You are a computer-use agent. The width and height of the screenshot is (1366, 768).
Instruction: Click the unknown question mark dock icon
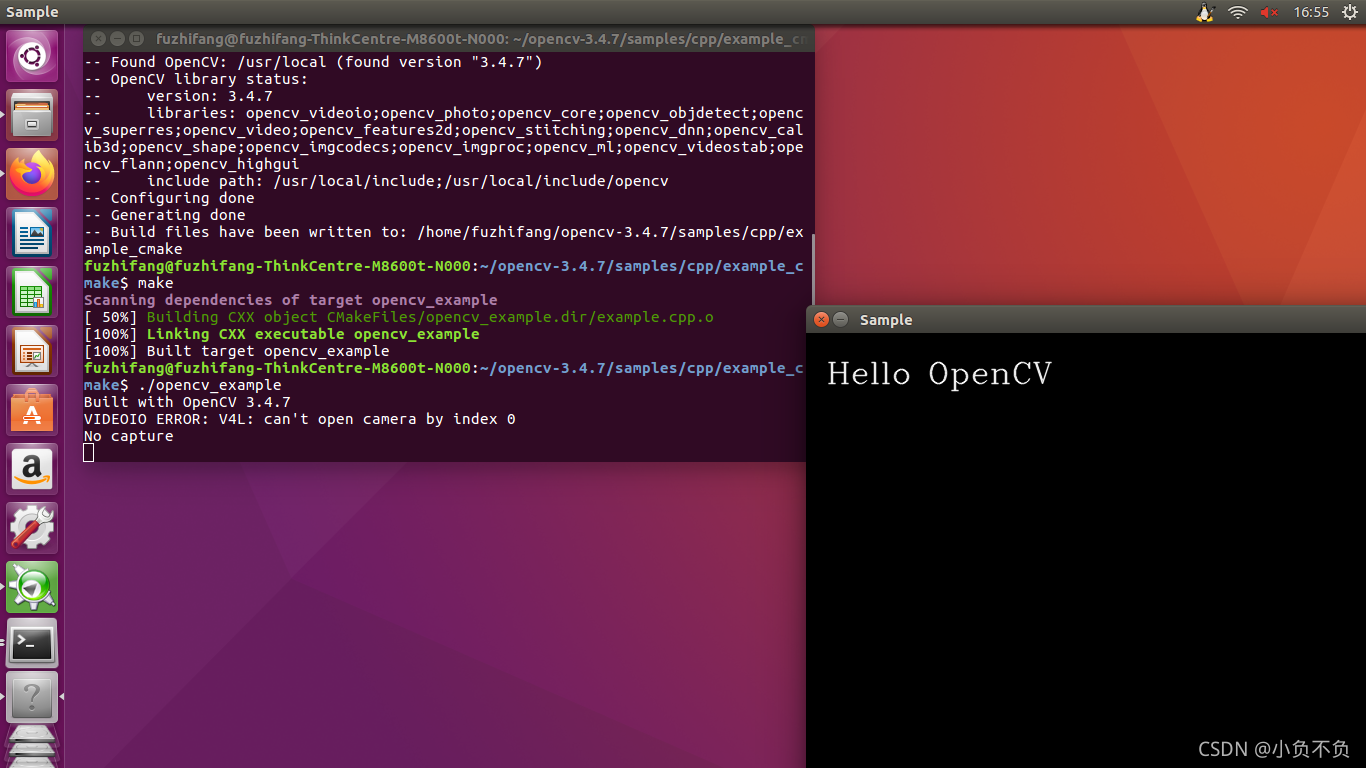33,697
